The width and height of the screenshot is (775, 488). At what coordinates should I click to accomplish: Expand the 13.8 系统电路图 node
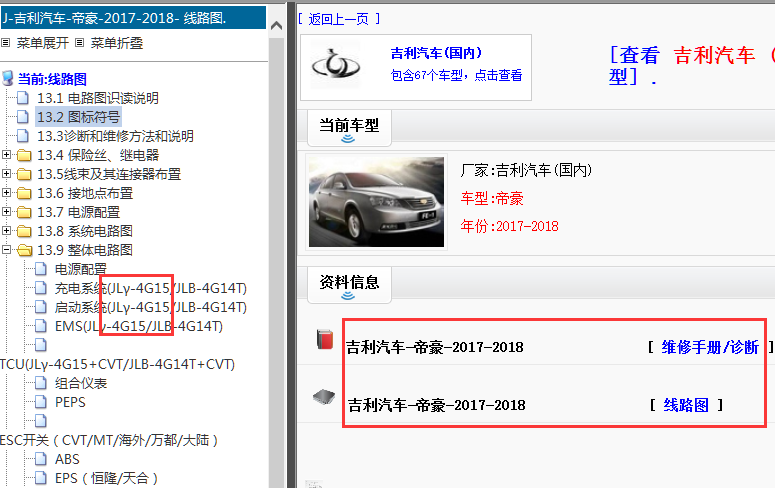click(x=6, y=230)
